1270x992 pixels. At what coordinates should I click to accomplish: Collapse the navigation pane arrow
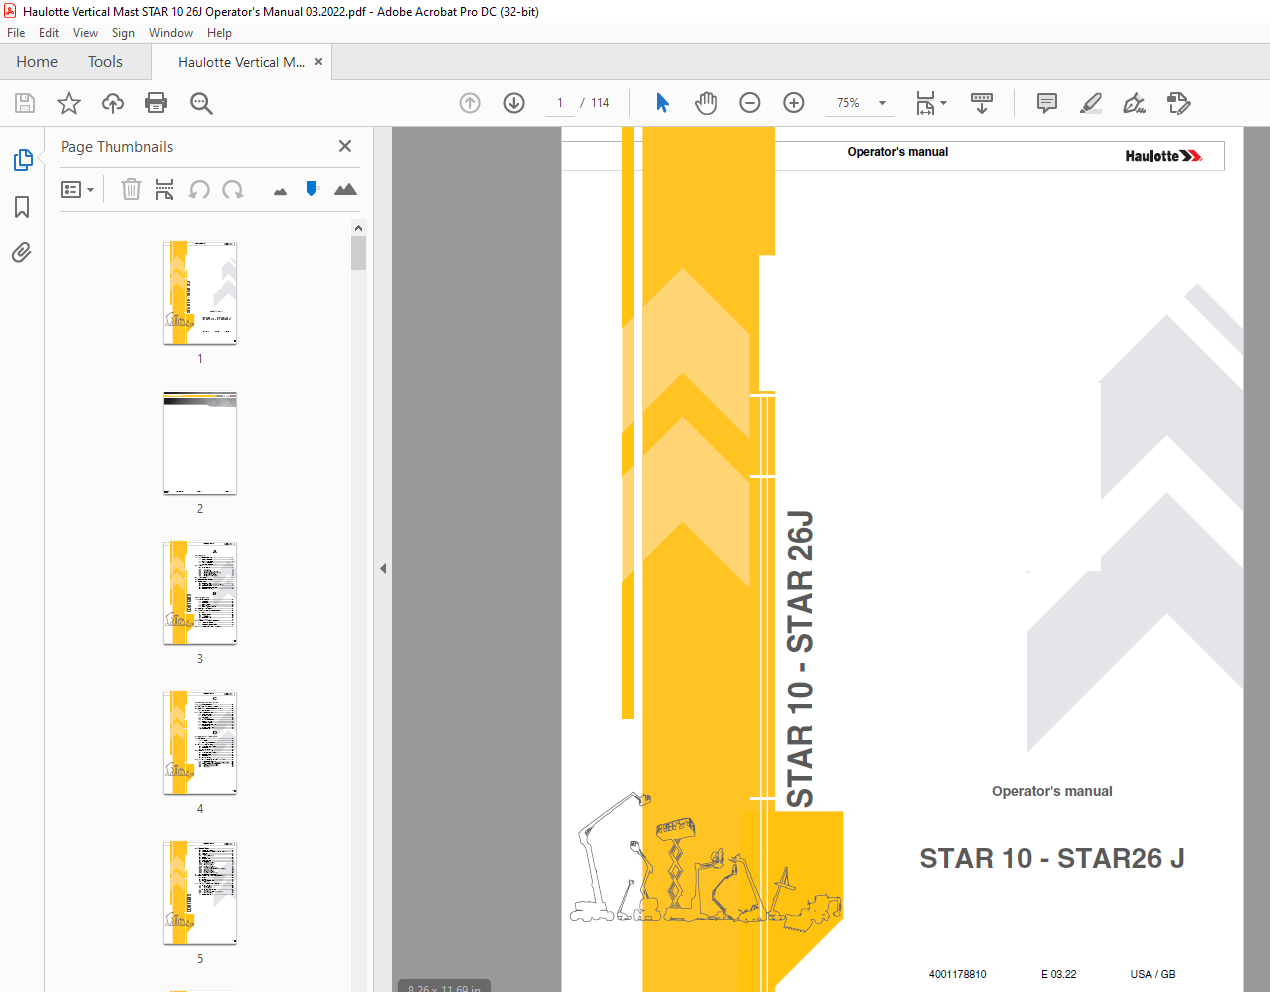click(383, 568)
